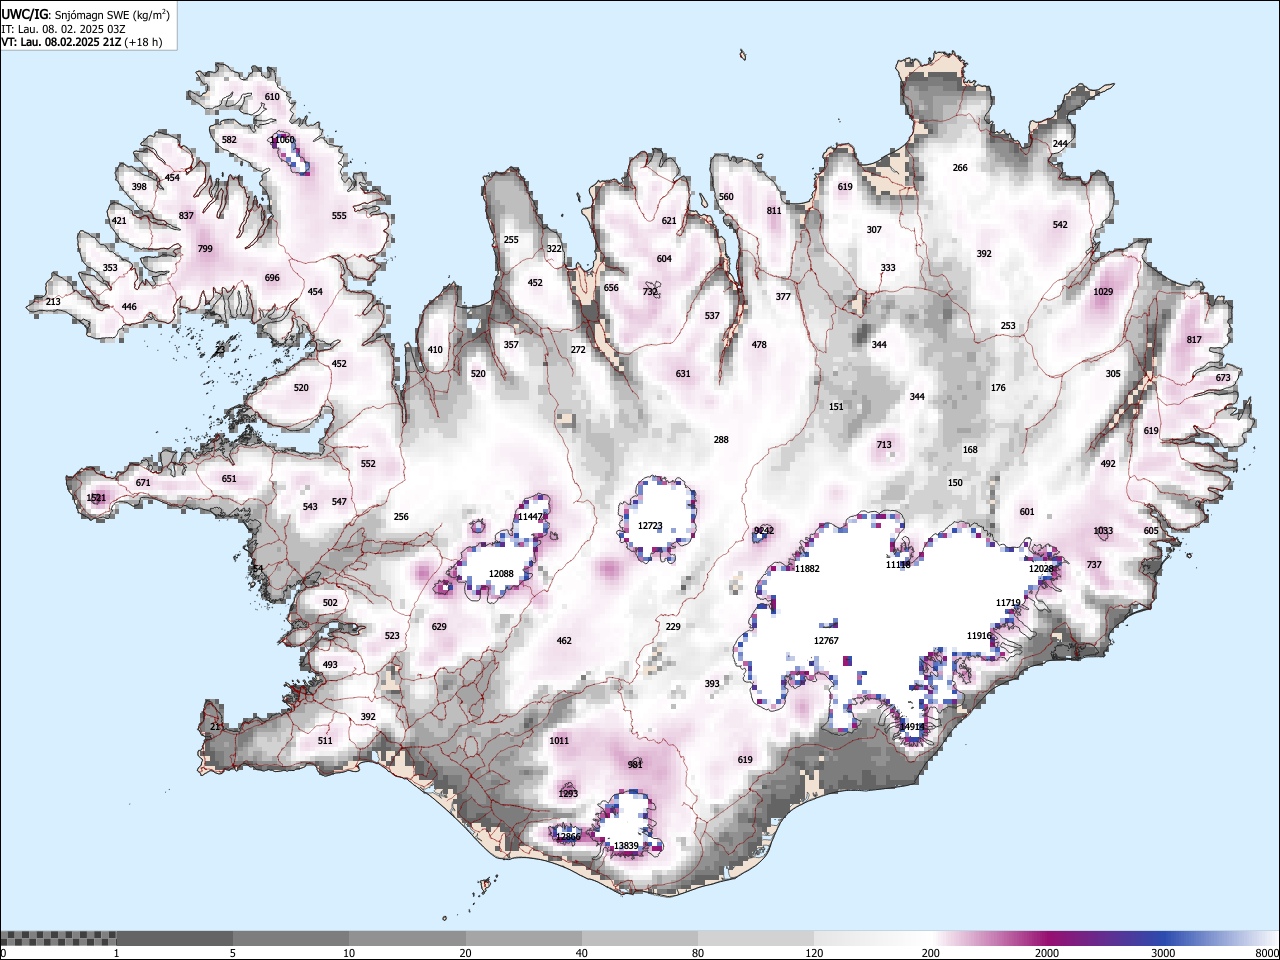This screenshot has height=960, width=1280.
Task: Click the map value 737
Action: [1094, 565]
